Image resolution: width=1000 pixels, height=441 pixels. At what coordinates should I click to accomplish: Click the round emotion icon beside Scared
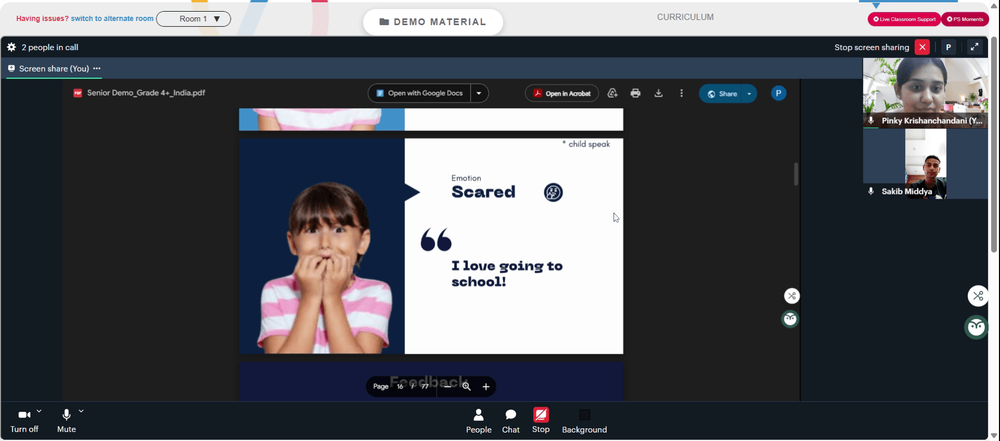coord(553,192)
